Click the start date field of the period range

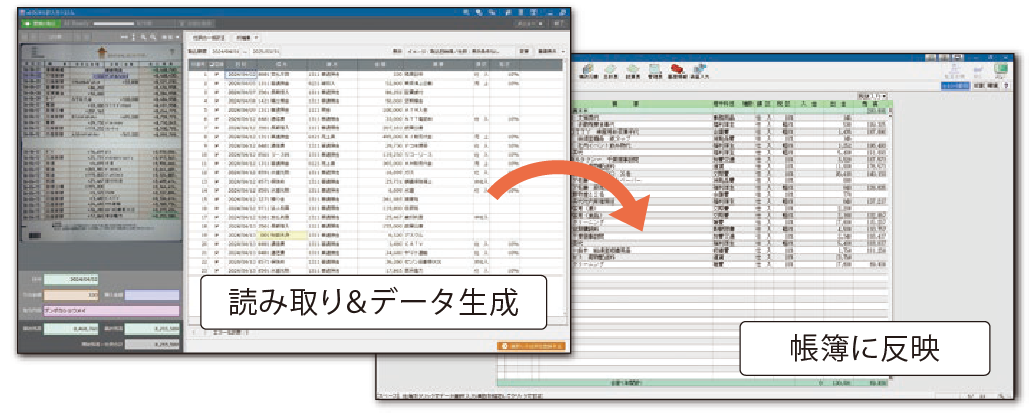pyautogui.click(x=225, y=51)
